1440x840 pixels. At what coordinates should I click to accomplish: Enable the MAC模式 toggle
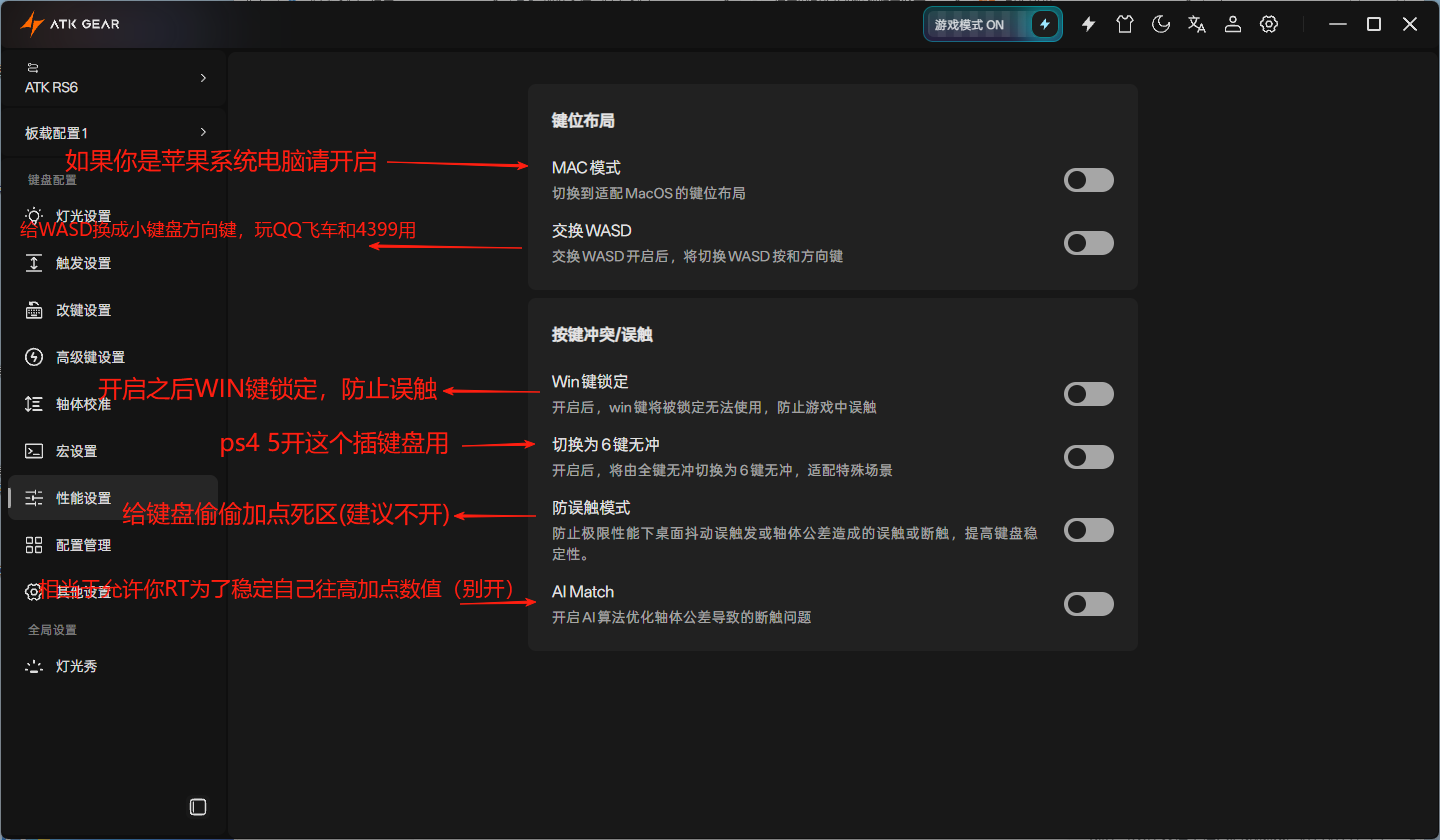click(x=1088, y=180)
